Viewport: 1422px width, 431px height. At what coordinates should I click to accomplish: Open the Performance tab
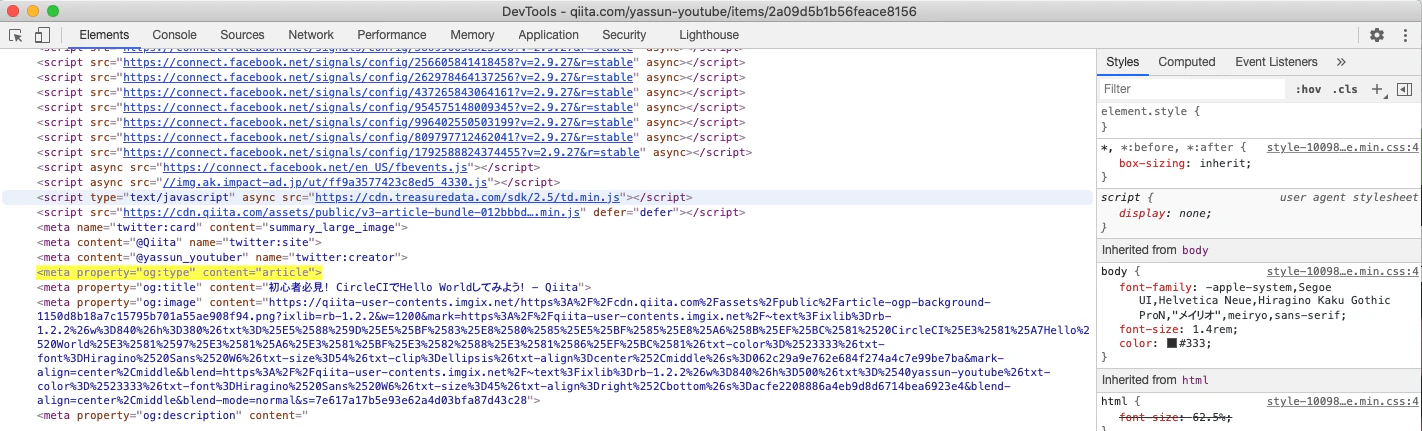392,35
